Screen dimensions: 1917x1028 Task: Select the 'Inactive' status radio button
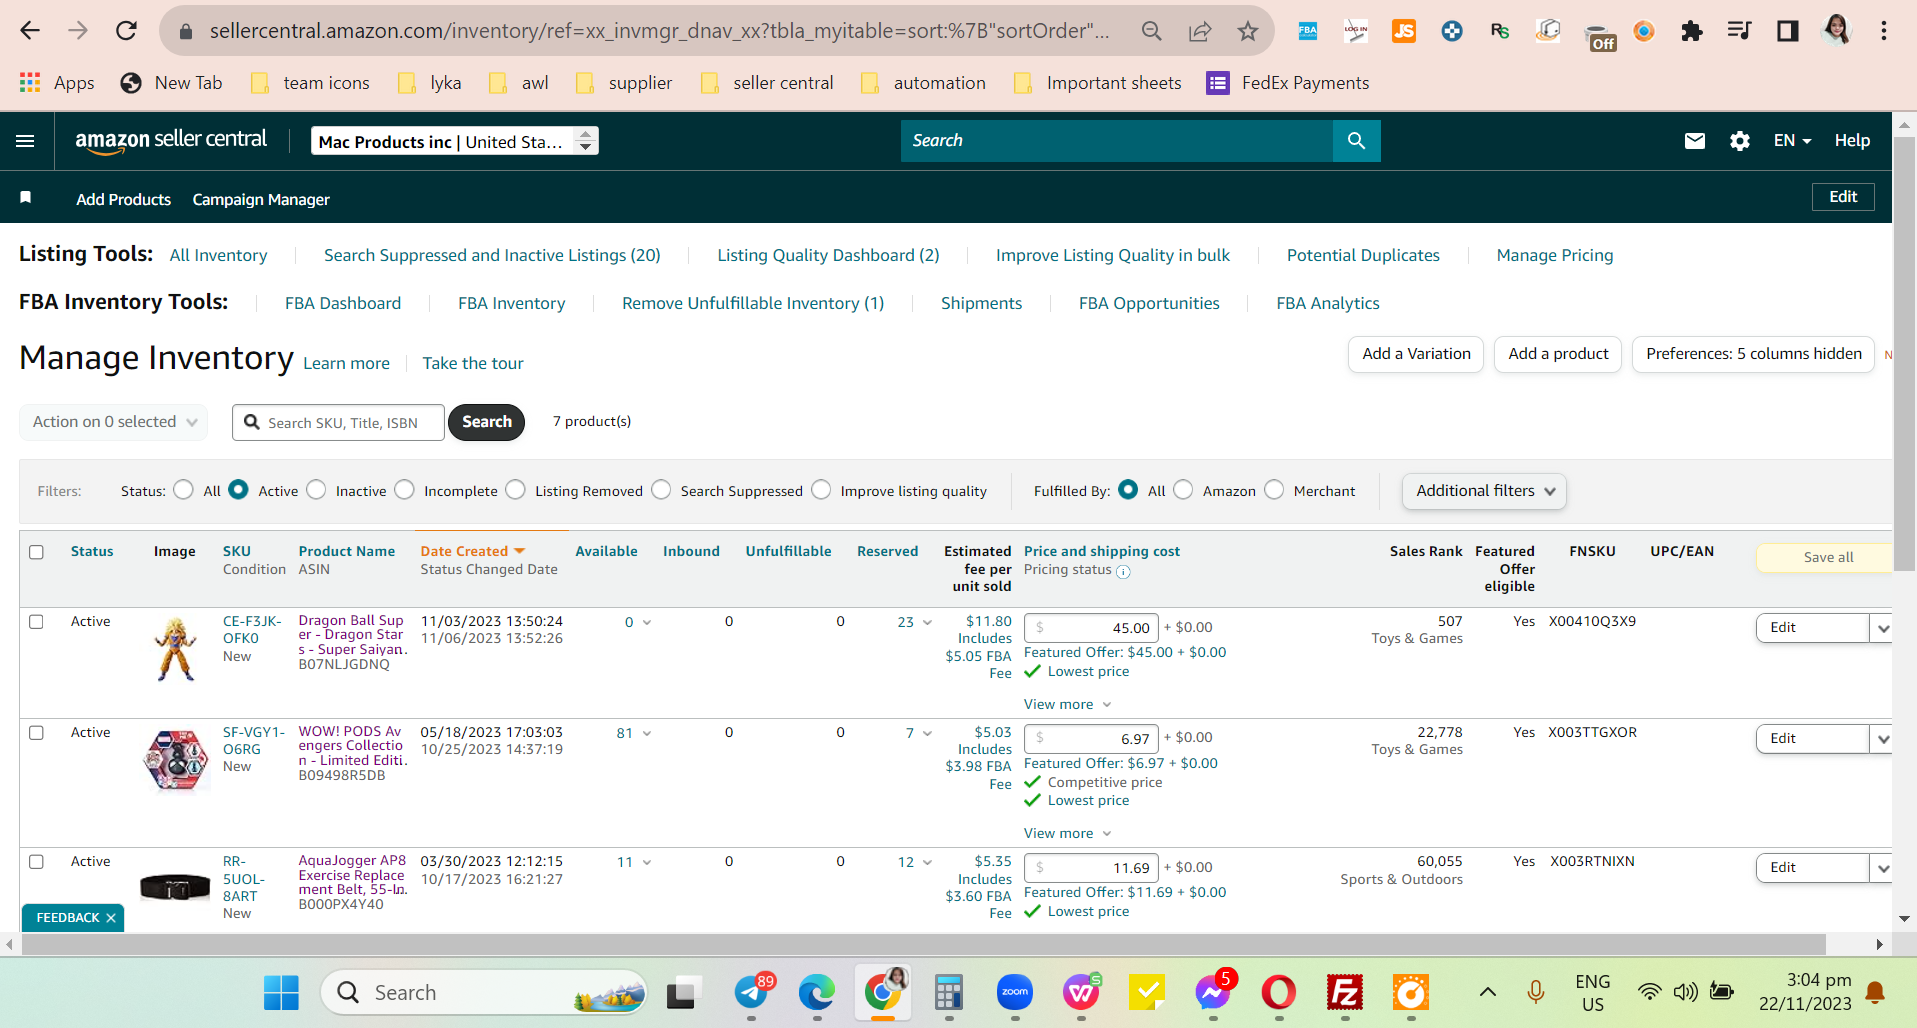click(x=316, y=490)
